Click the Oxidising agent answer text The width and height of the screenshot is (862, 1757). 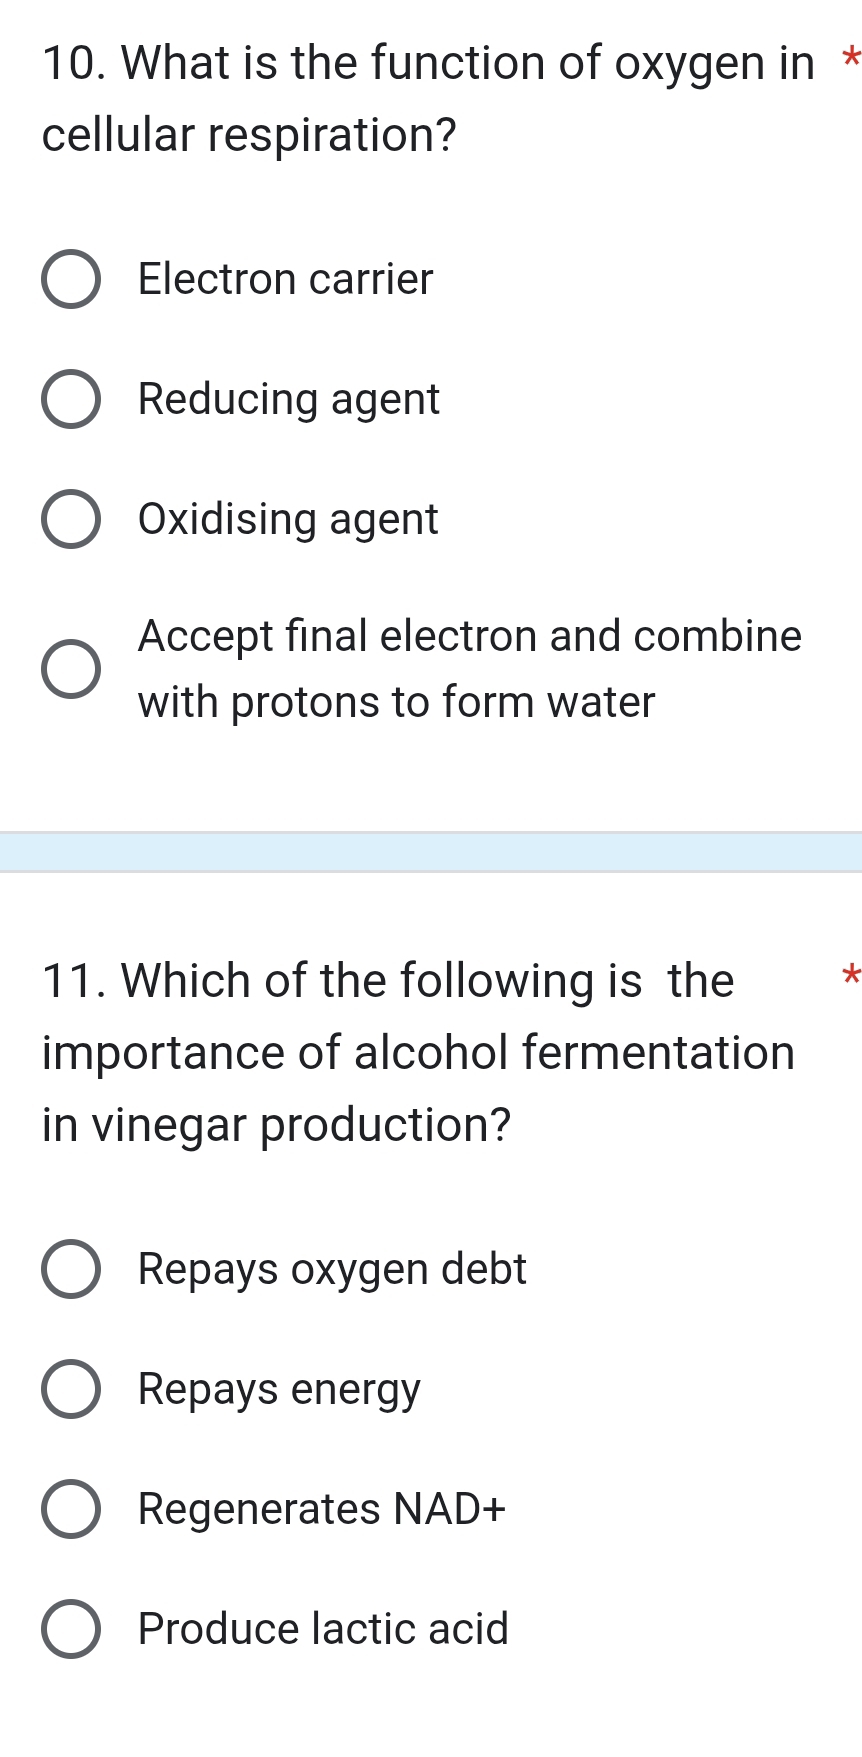click(x=287, y=519)
